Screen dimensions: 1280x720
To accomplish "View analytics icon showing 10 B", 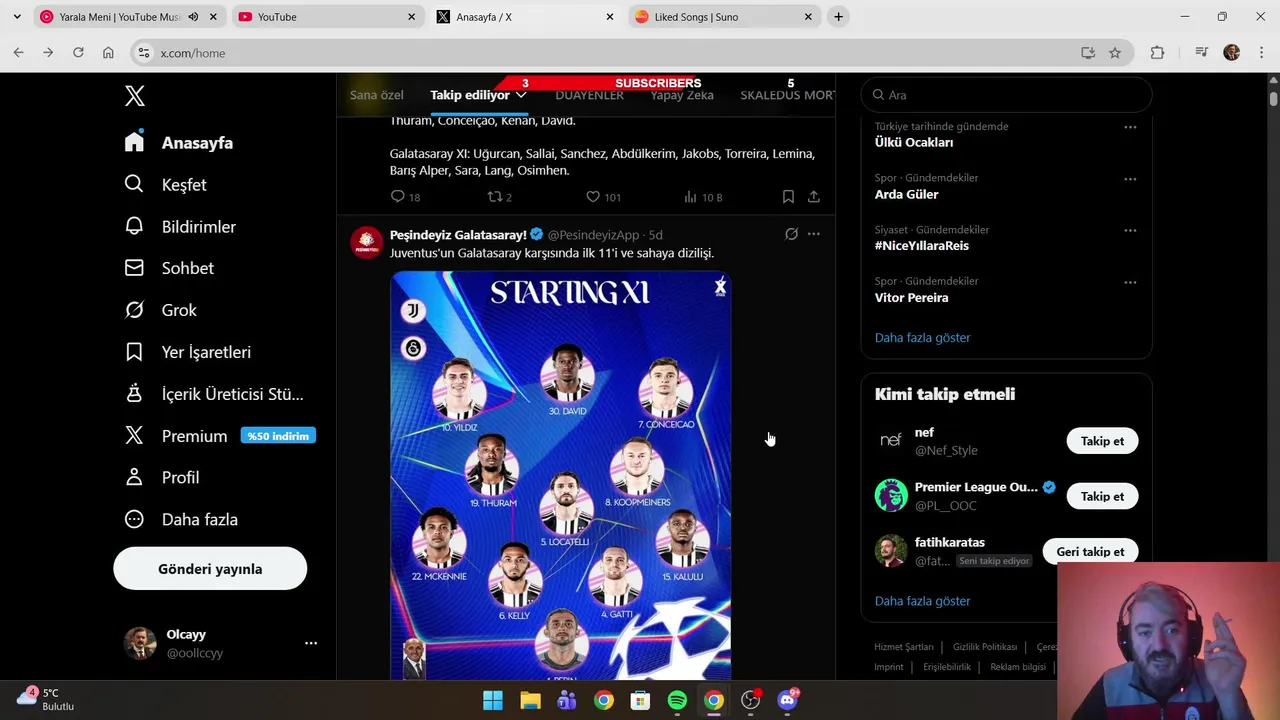I will (x=690, y=197).
